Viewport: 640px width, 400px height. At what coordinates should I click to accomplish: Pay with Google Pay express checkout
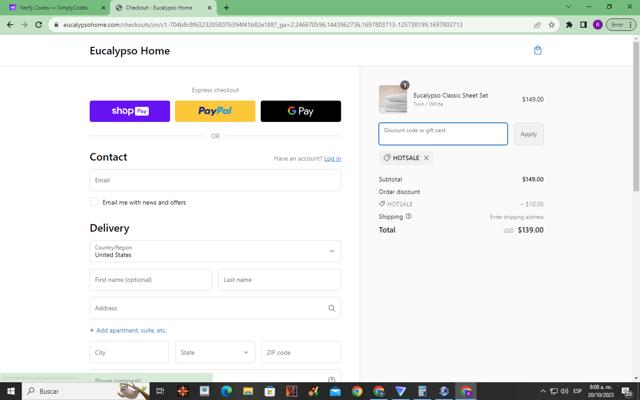(301, 111)
